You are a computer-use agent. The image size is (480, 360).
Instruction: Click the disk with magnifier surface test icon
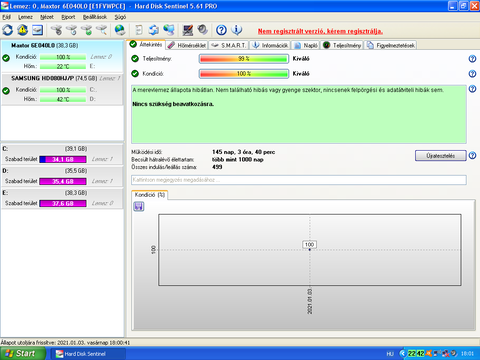tap(102, 30)
